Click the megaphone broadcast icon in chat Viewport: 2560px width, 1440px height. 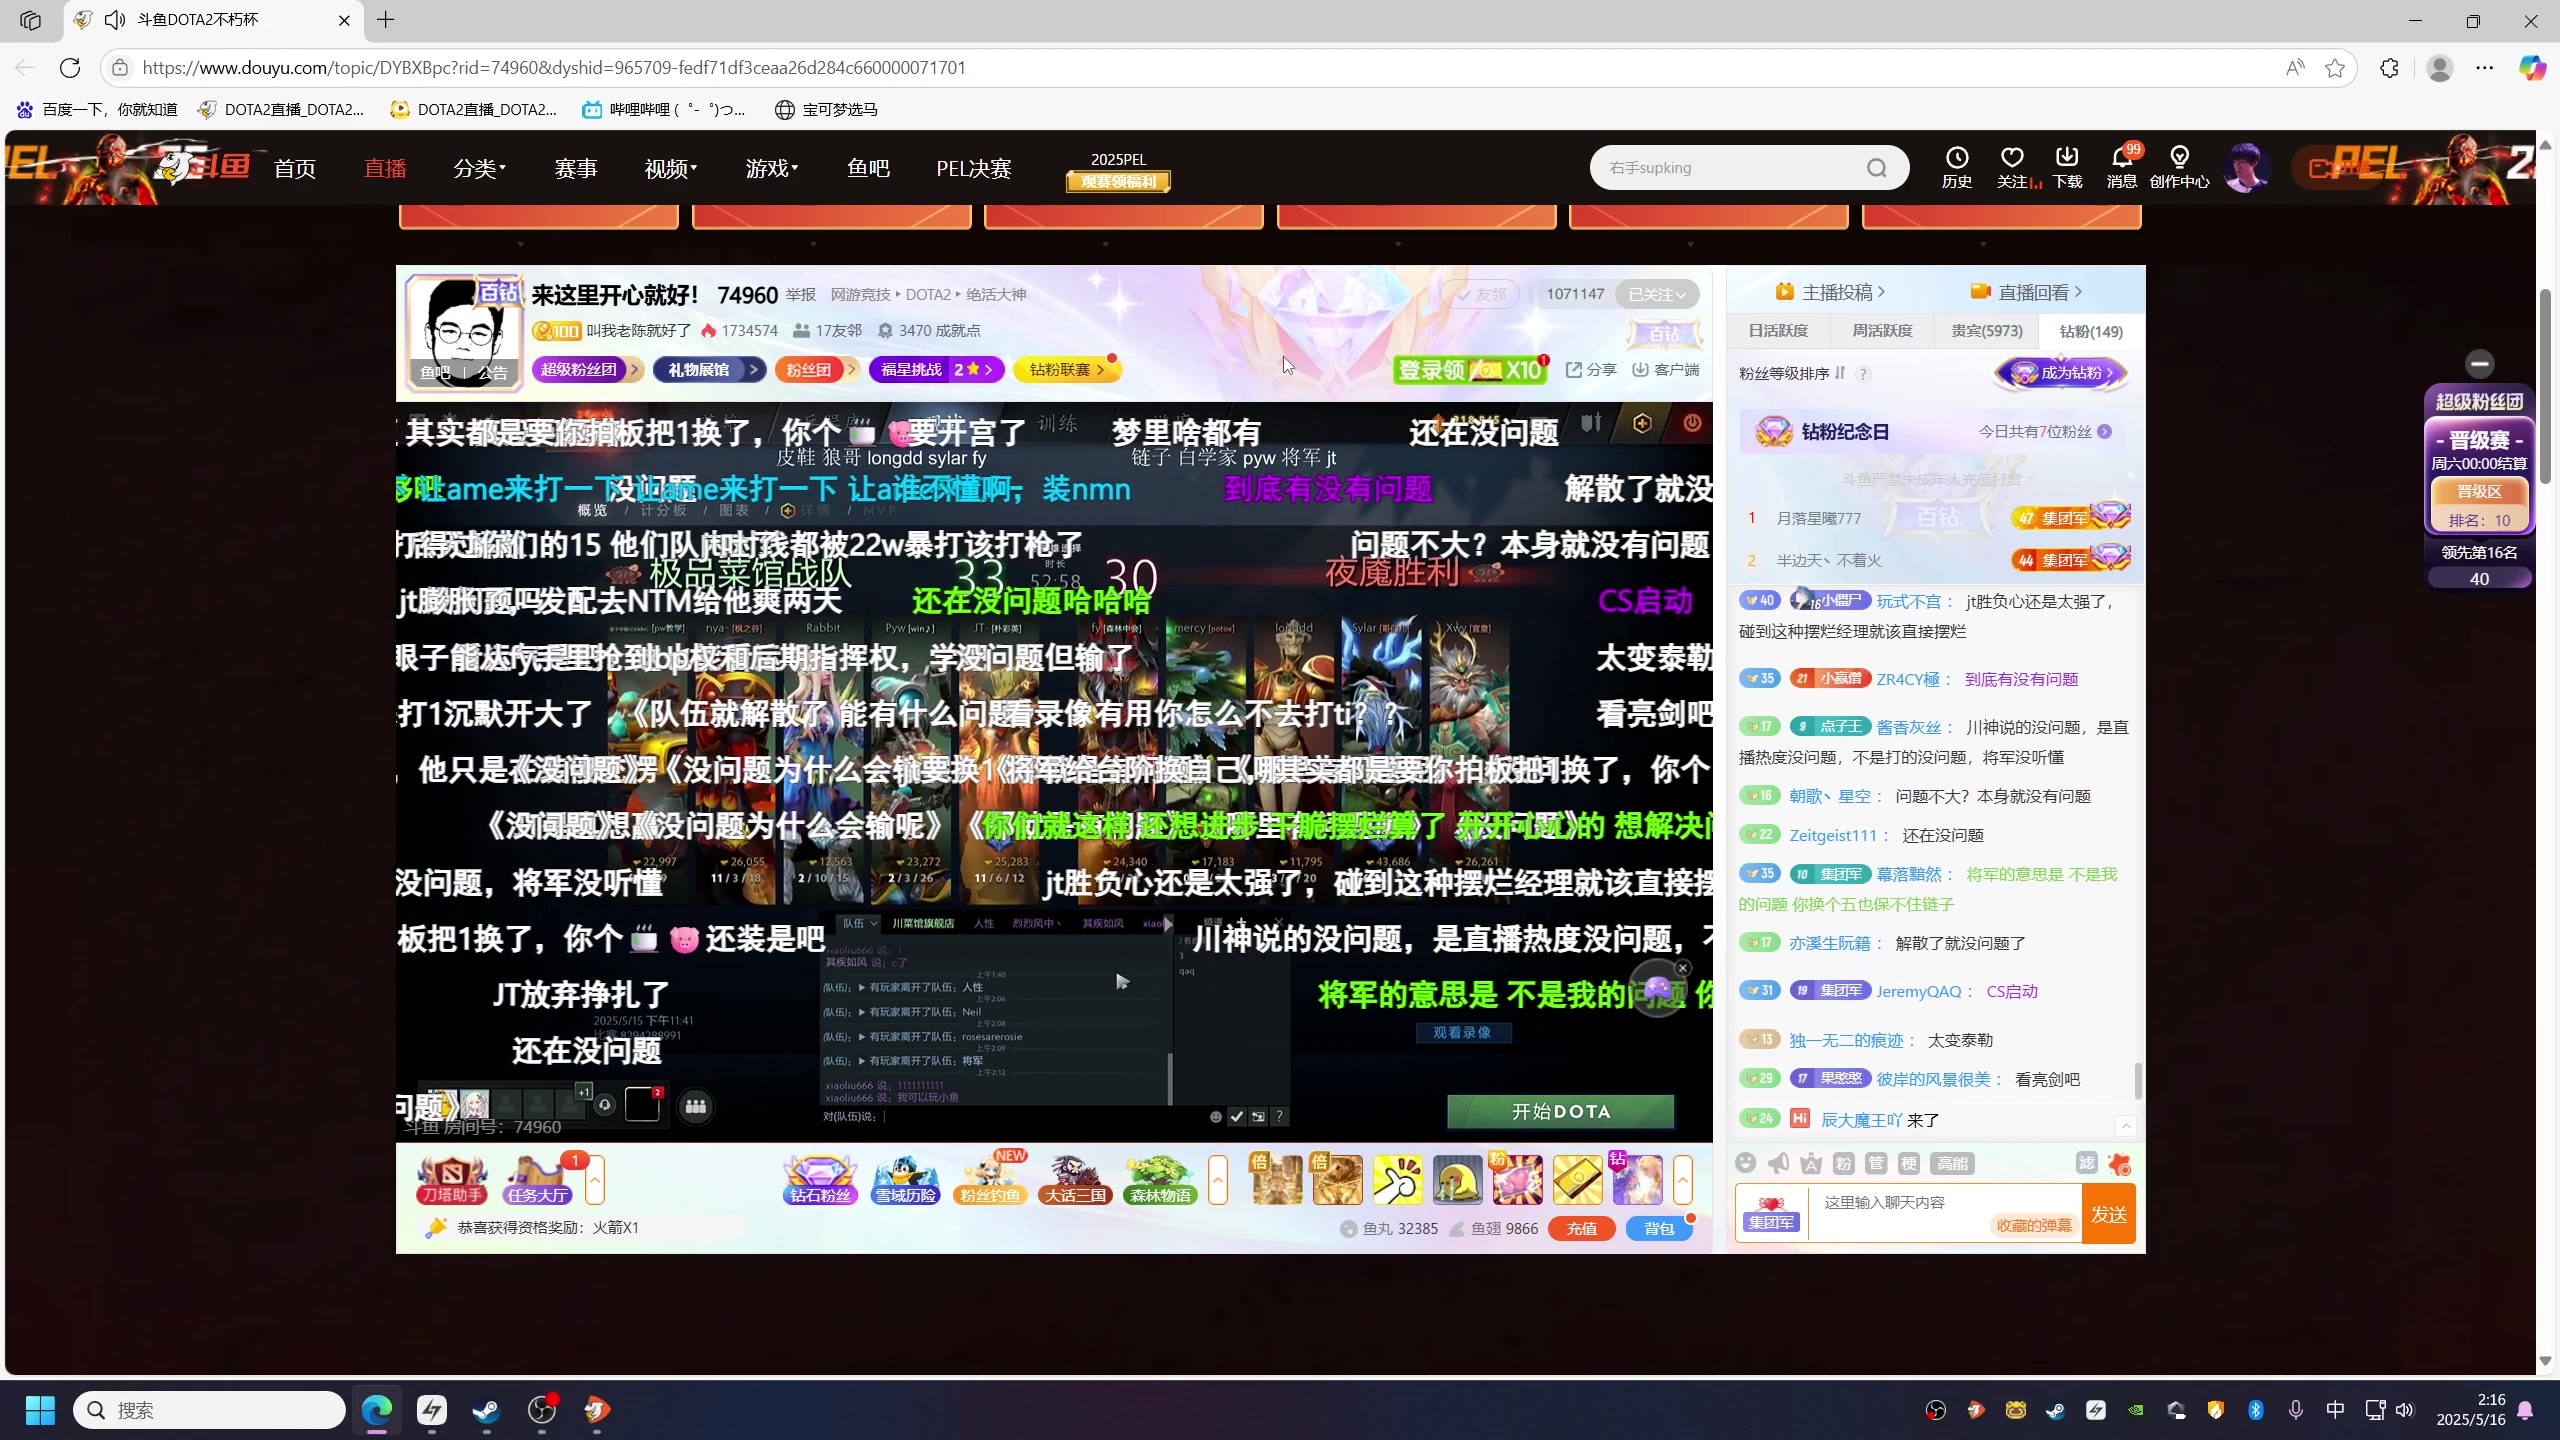point(1779,1163)
